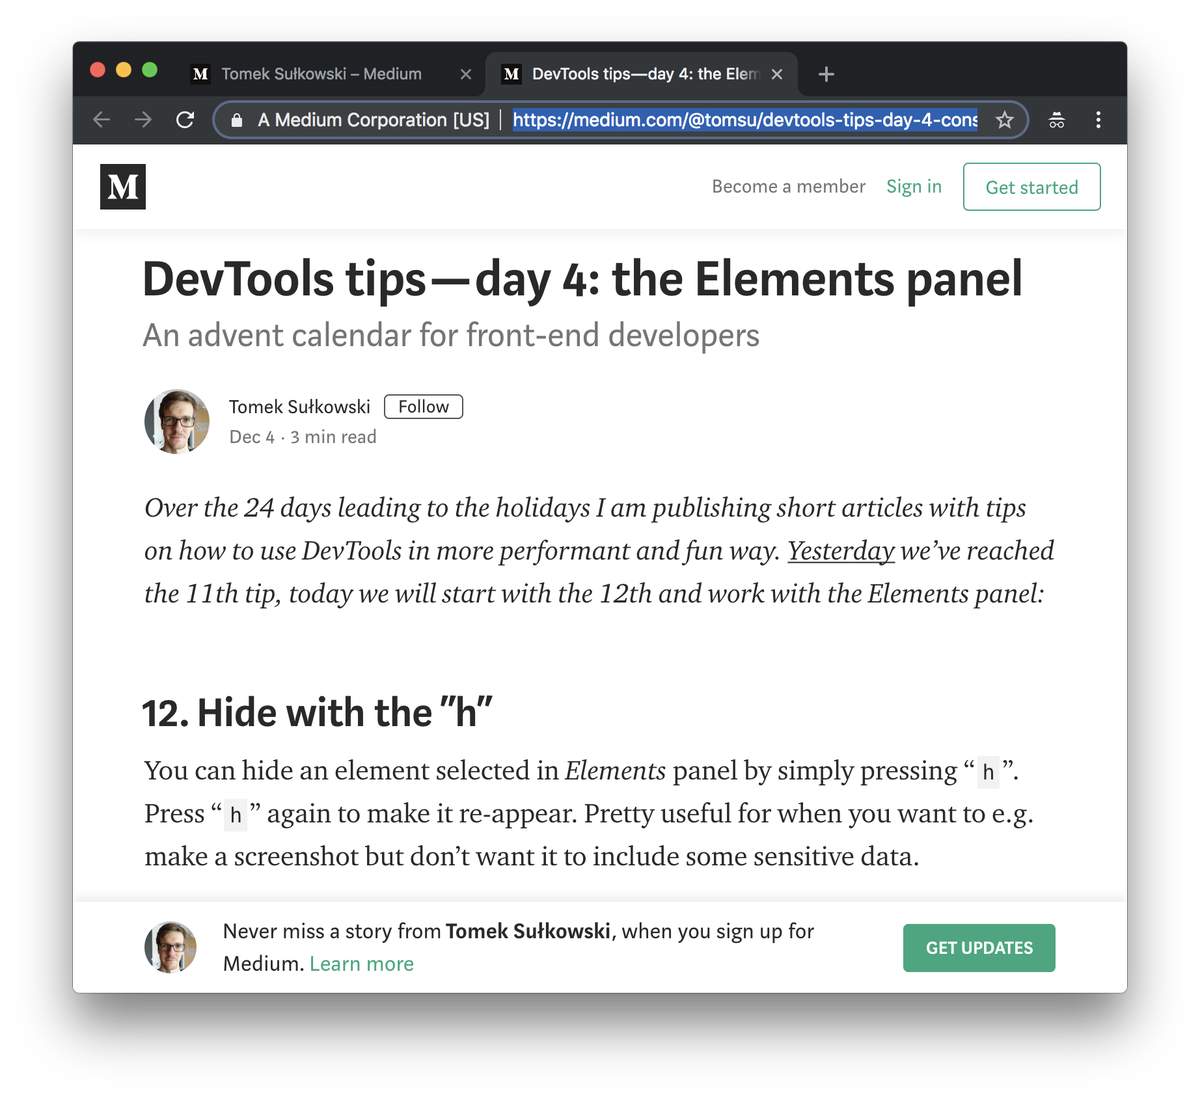Open Learn more link in banner

pos(362,964)
